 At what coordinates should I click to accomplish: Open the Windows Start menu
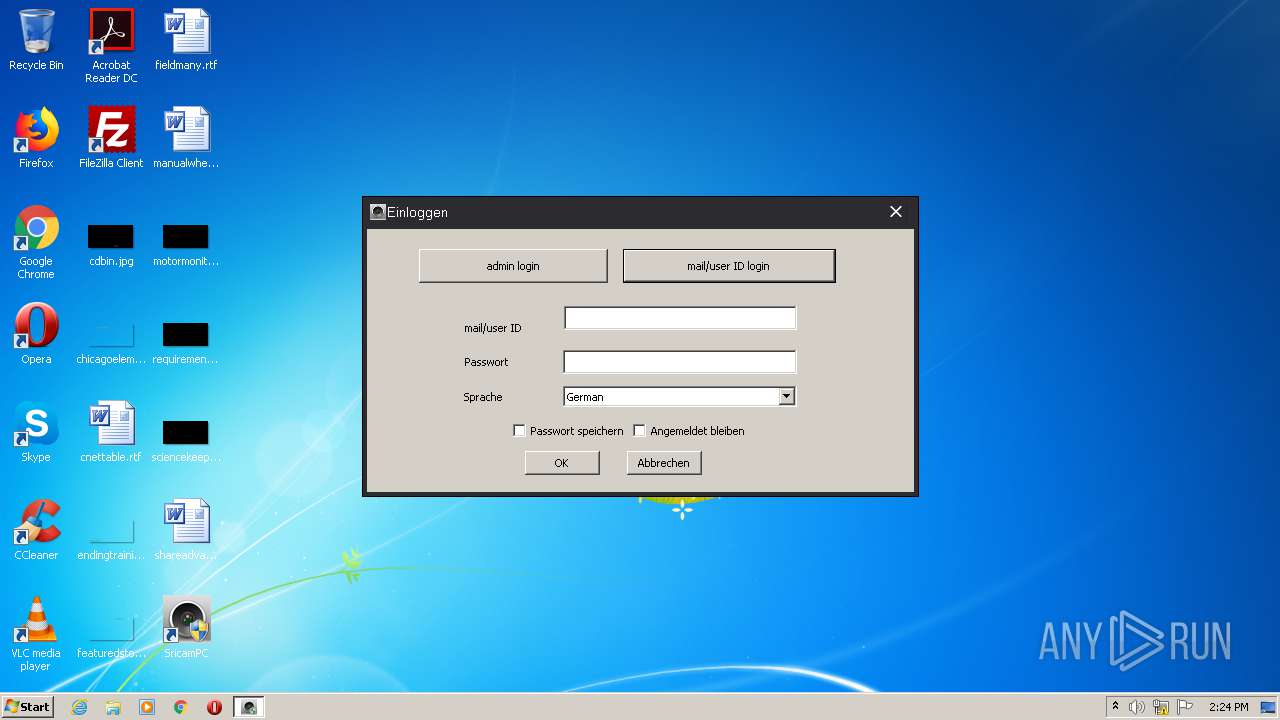coord(27,707)
